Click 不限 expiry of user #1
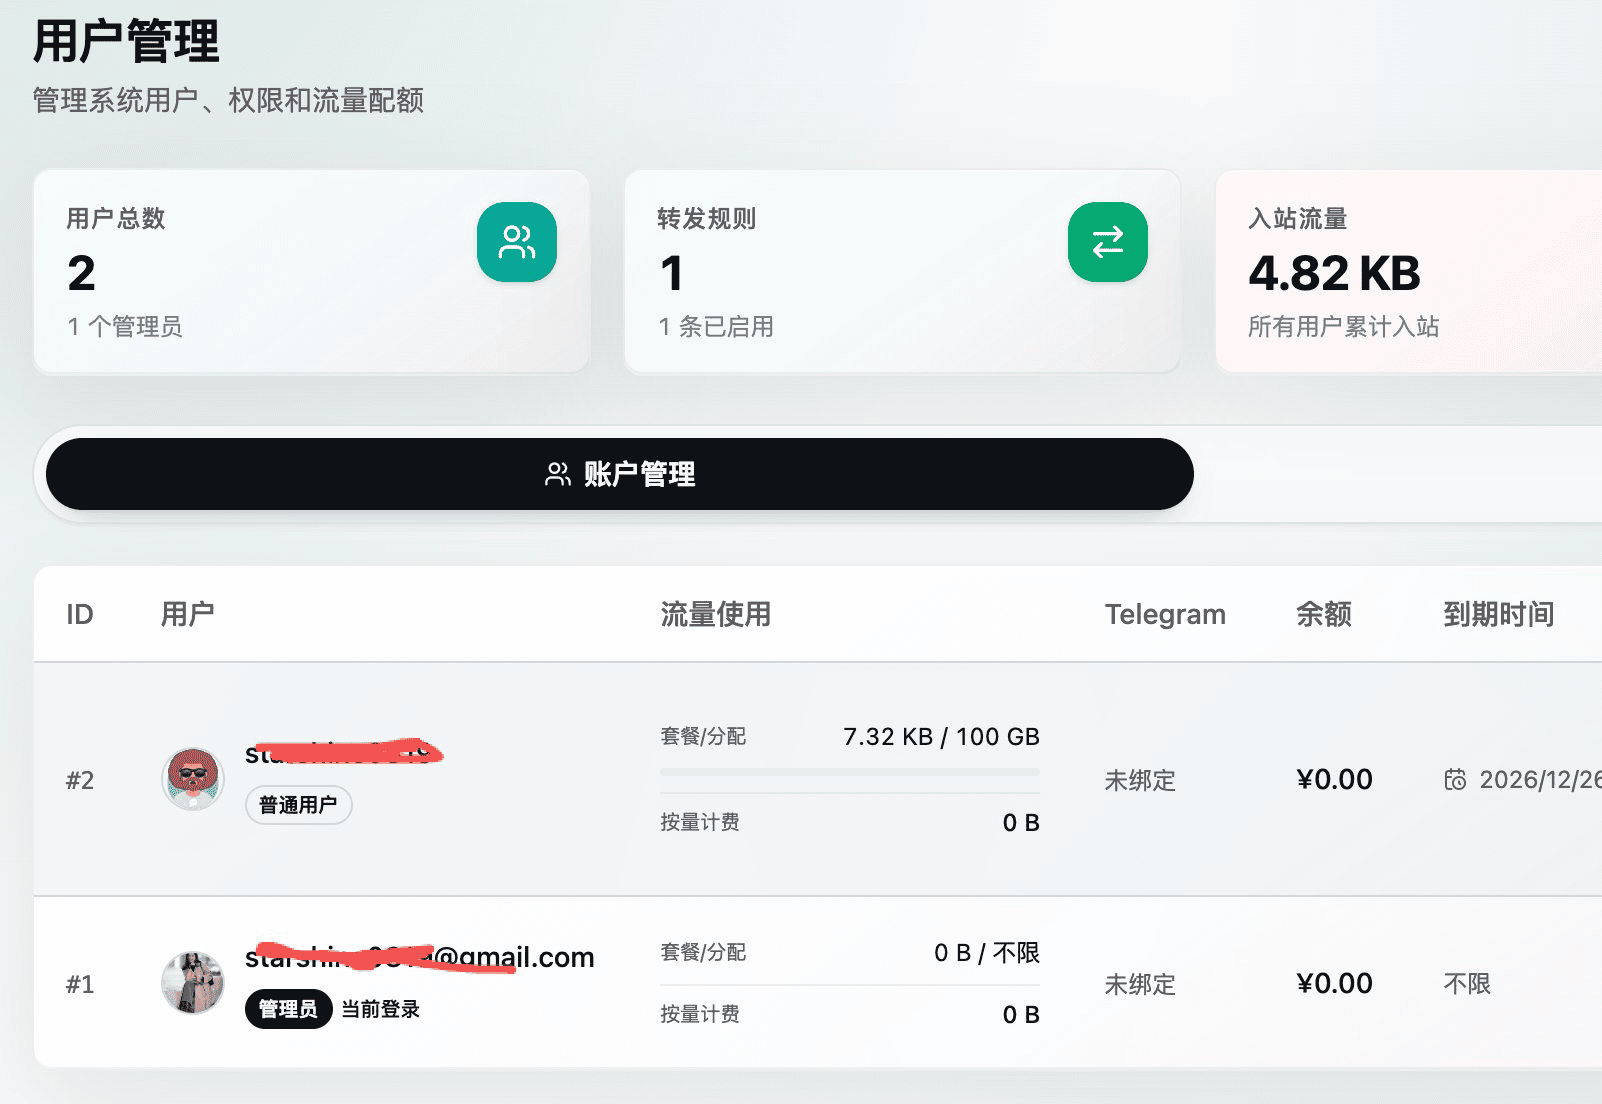 click(x=1467, y=984)
